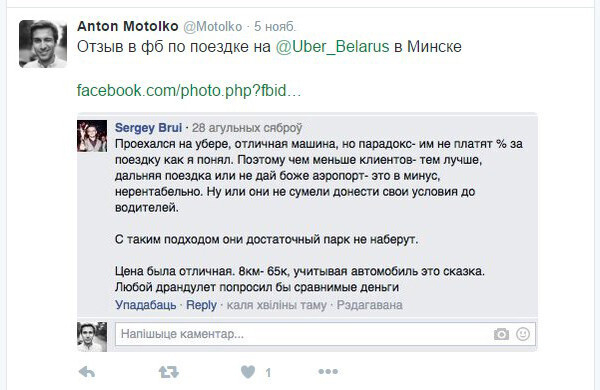Click commenter avatar beside comment field

click(x=92, y=337)
